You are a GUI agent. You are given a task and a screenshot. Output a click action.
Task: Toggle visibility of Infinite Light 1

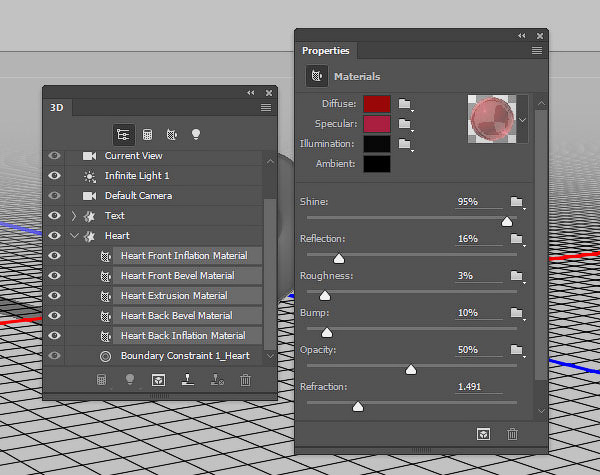point(54,176)
